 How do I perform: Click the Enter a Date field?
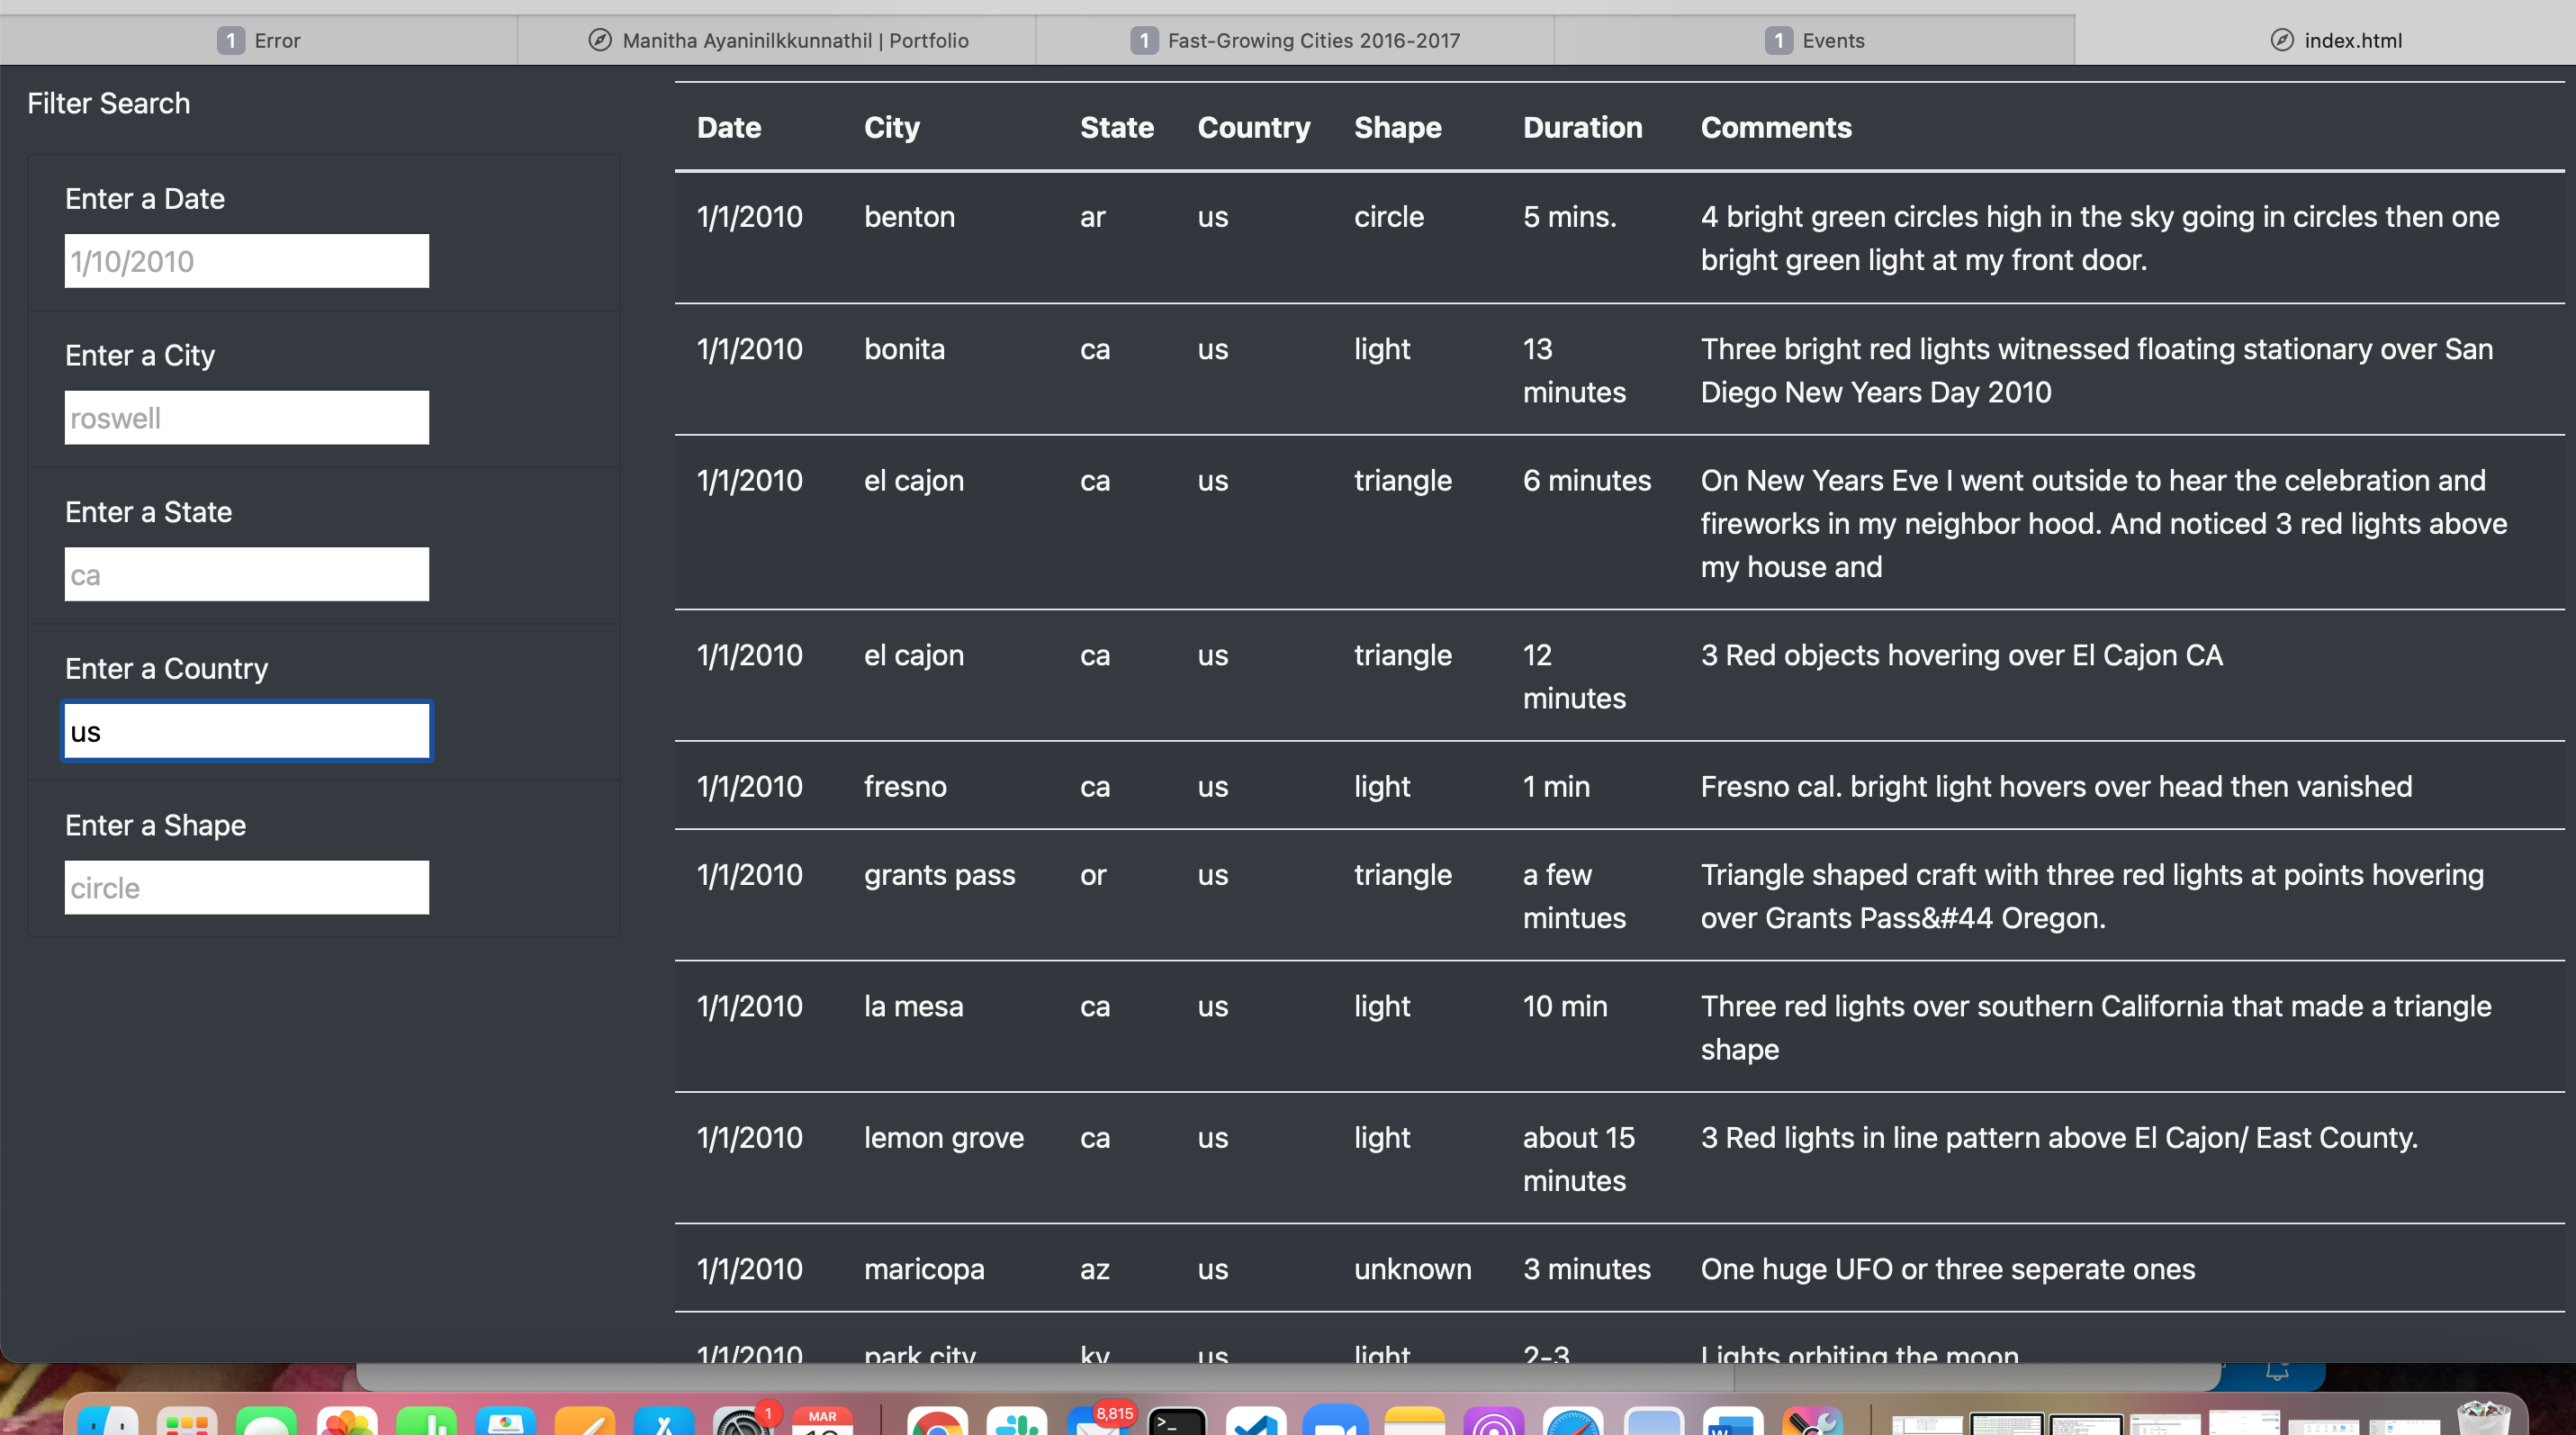pyautogui.click(x=246, y=261)
